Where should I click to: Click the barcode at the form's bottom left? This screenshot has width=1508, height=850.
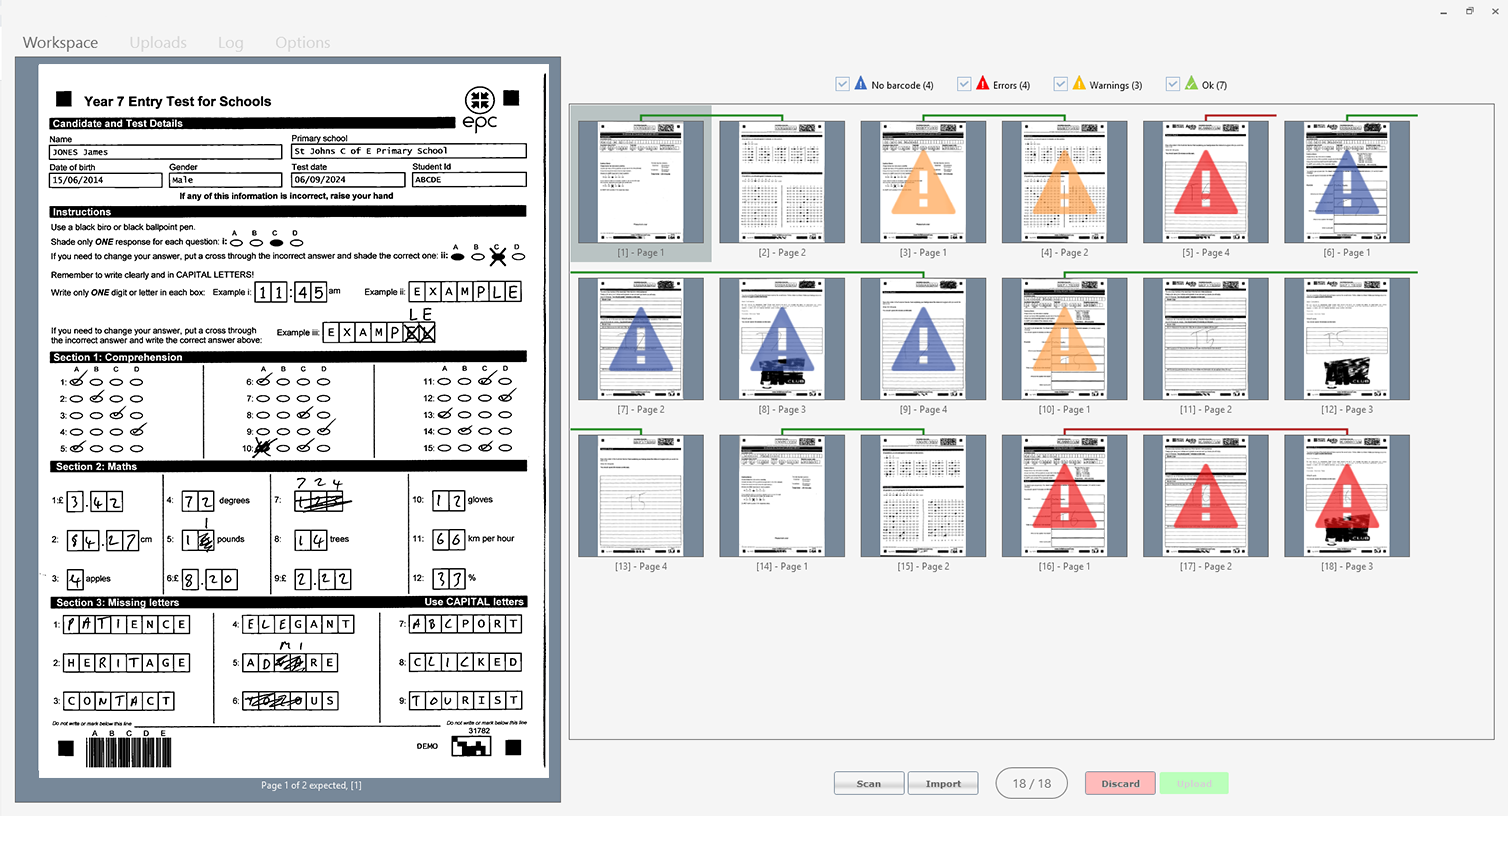[128, 751]
